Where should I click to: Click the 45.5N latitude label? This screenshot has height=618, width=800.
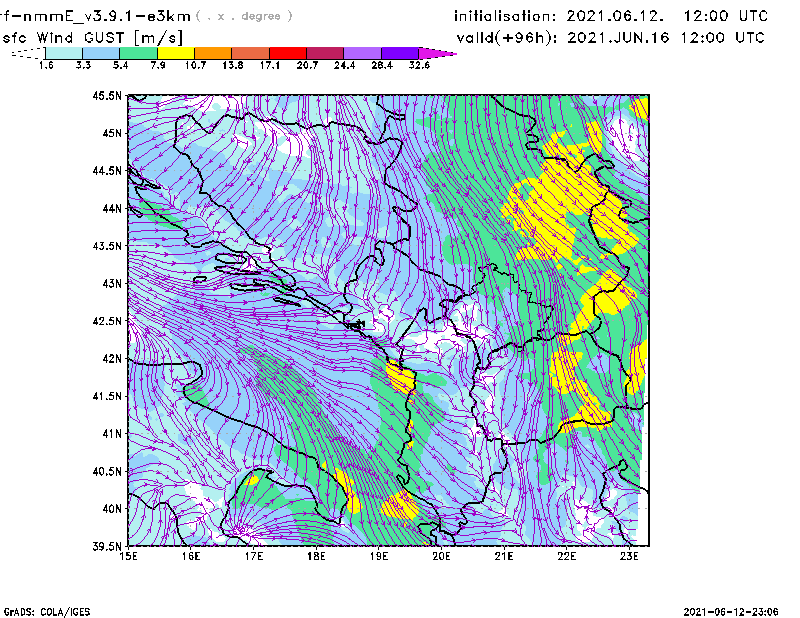tap(108, 95)
